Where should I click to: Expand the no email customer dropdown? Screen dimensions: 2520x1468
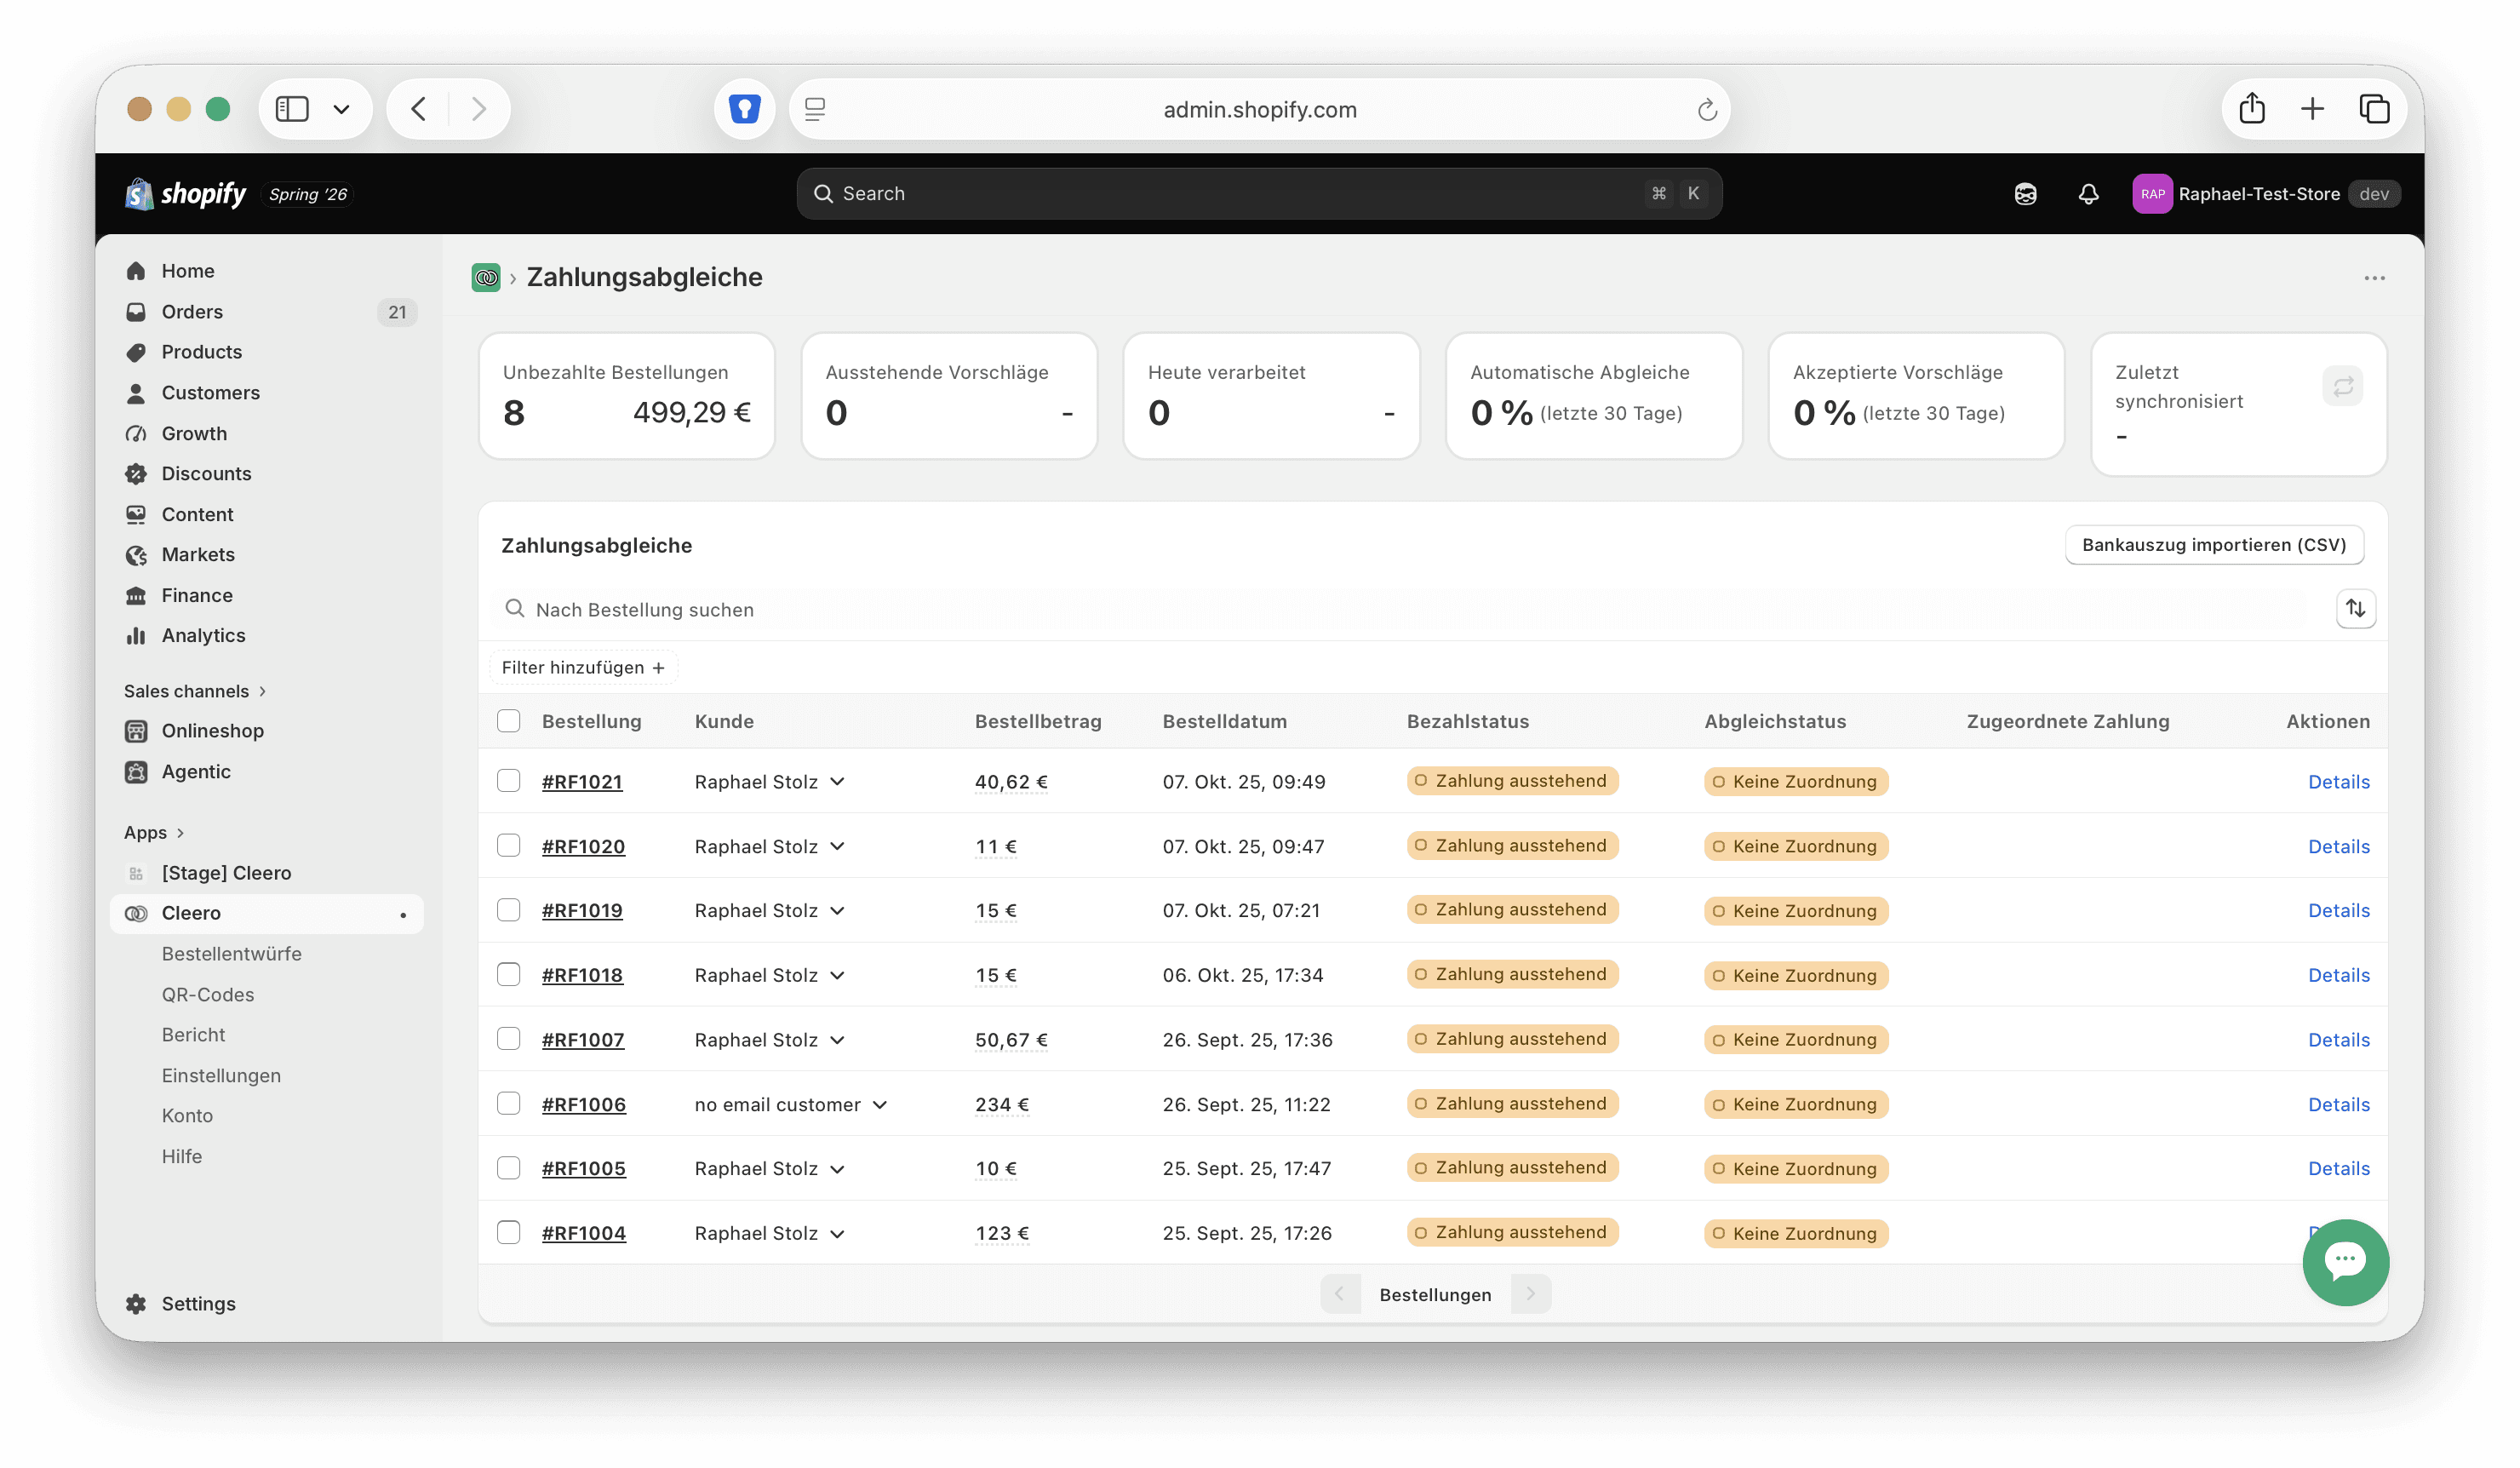click(x=879, y=1104)
